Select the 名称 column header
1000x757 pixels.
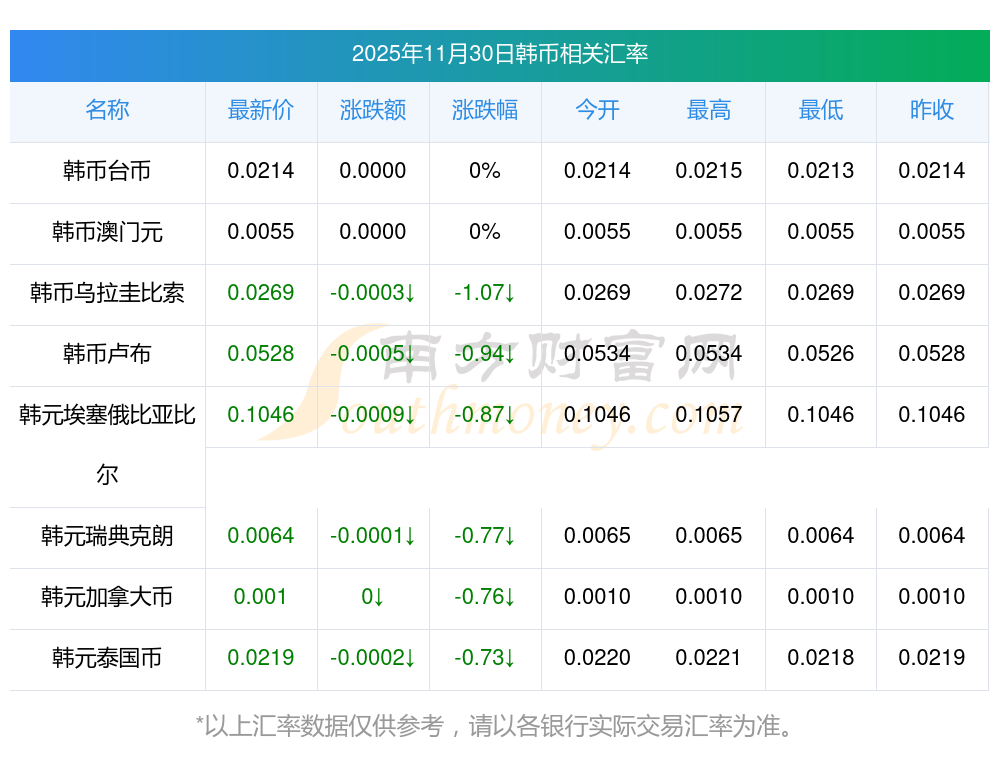tap(107, 111)
